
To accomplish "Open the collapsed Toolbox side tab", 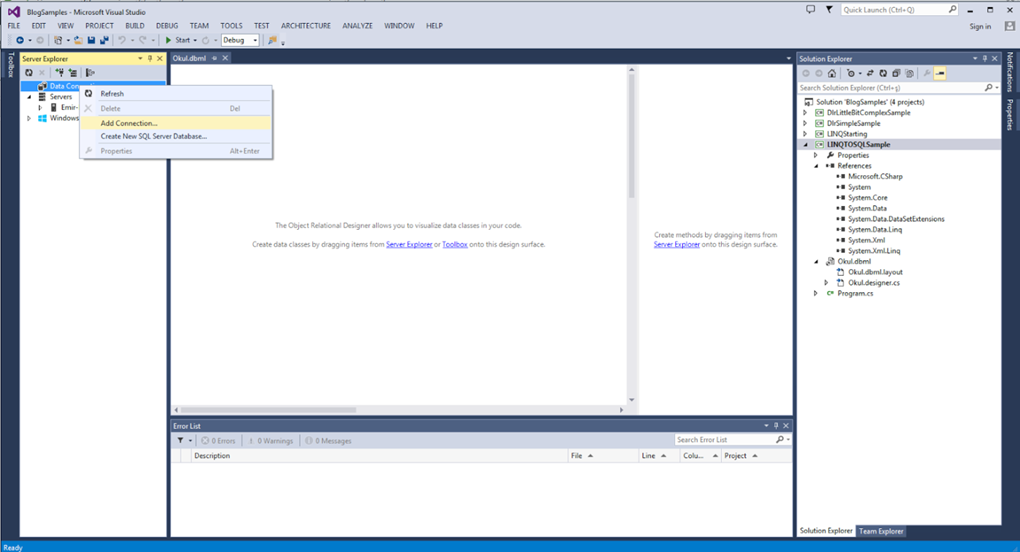I will 10,65.
